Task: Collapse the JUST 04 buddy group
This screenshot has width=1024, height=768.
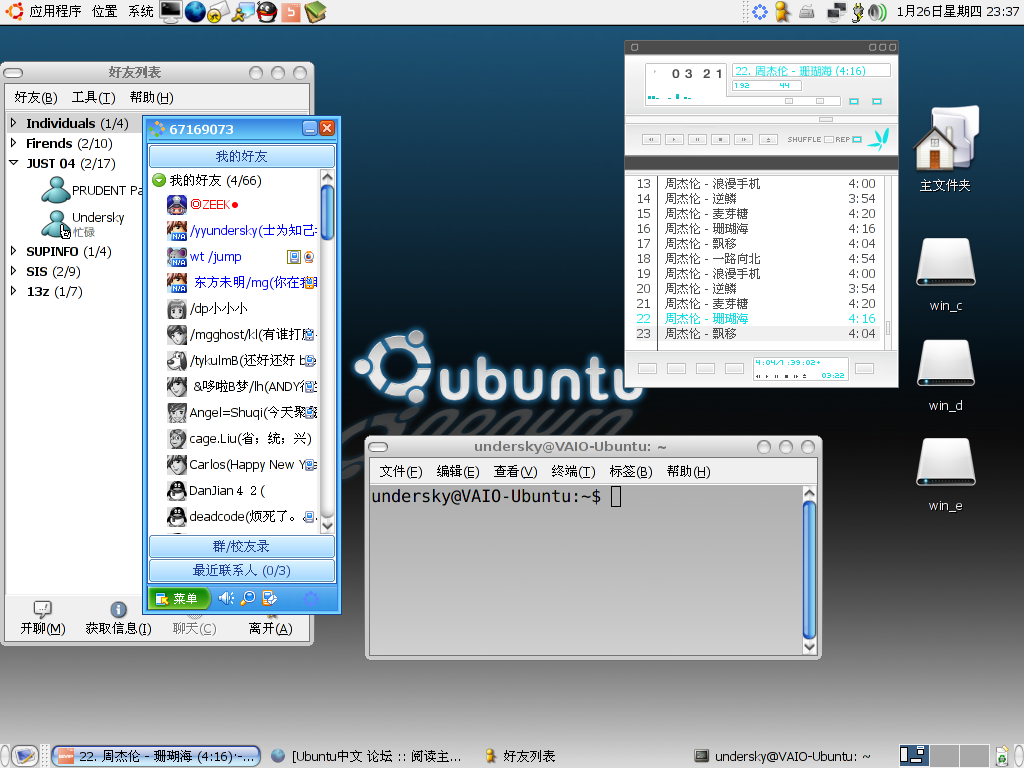Action: tap(13, 163)
